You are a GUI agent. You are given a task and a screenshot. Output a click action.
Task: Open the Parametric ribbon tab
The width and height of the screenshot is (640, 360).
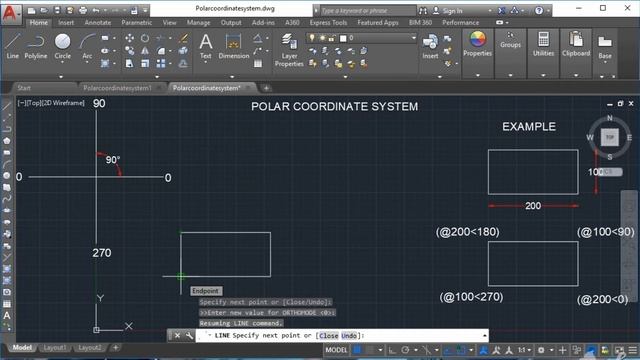136,22
